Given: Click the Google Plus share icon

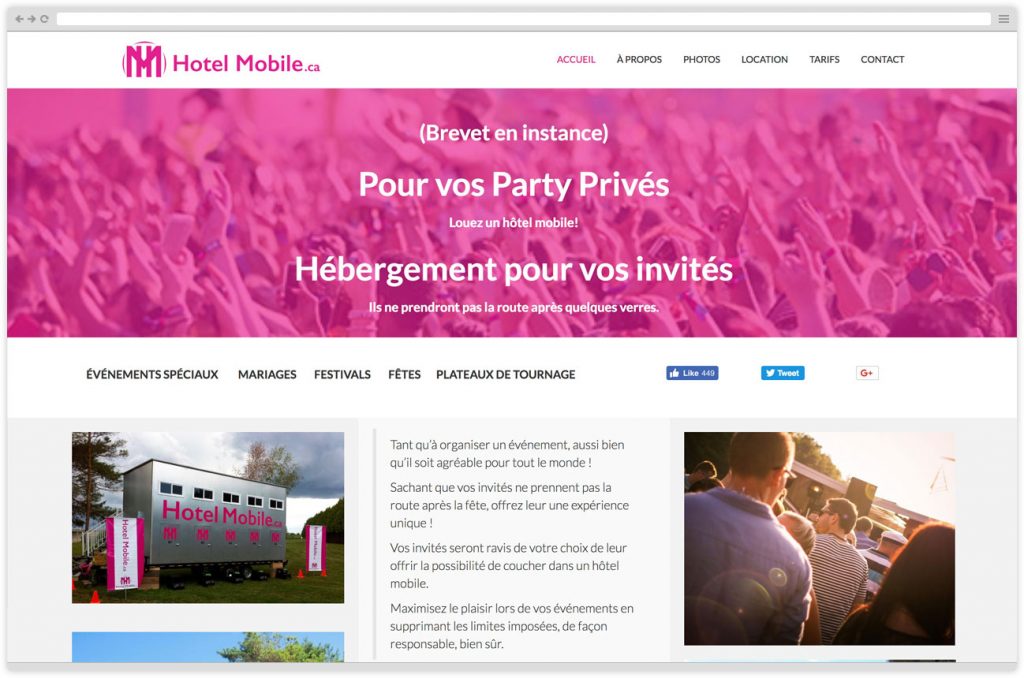Looking at the screenshot, I should (867, 373).
